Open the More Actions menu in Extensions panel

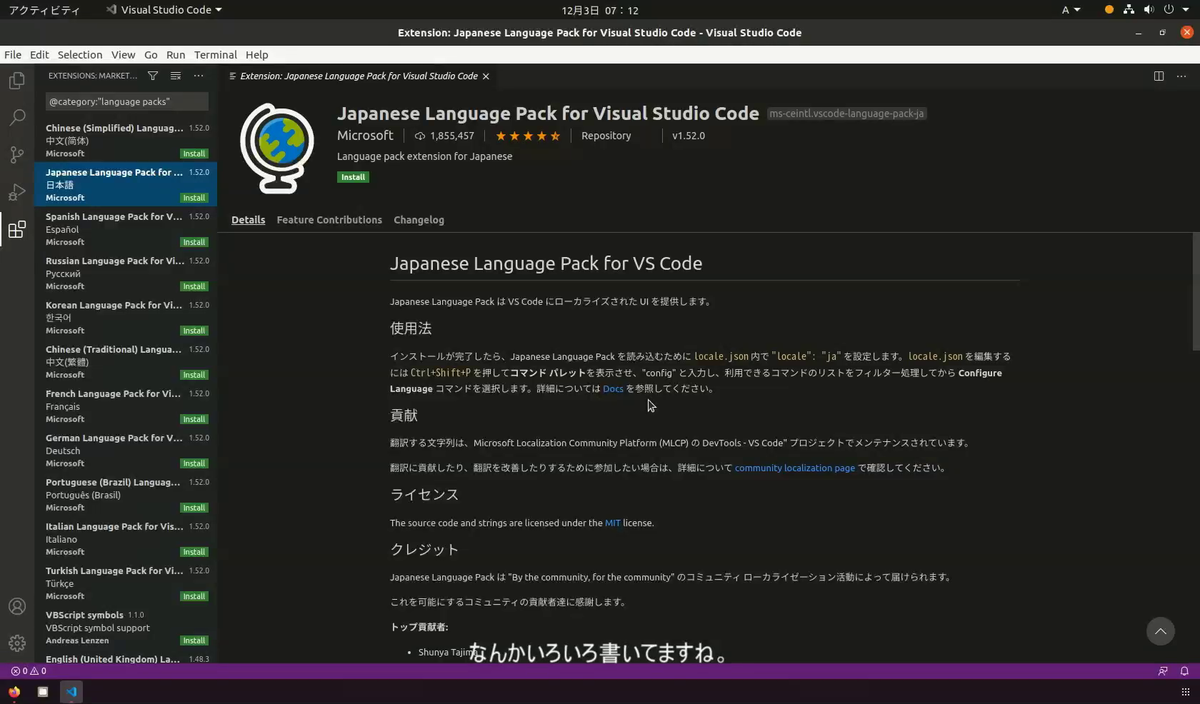pyautogui.click(x=198, y=75)
